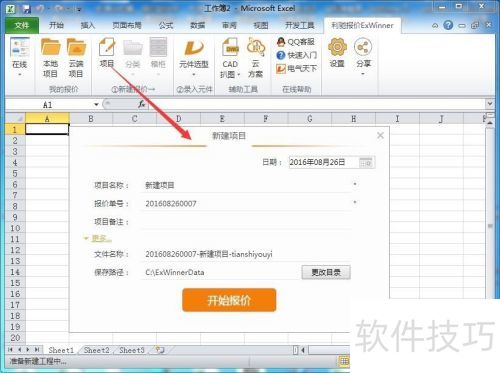Click the vertical scrollbar up arrow

click(x=490, y=122)
